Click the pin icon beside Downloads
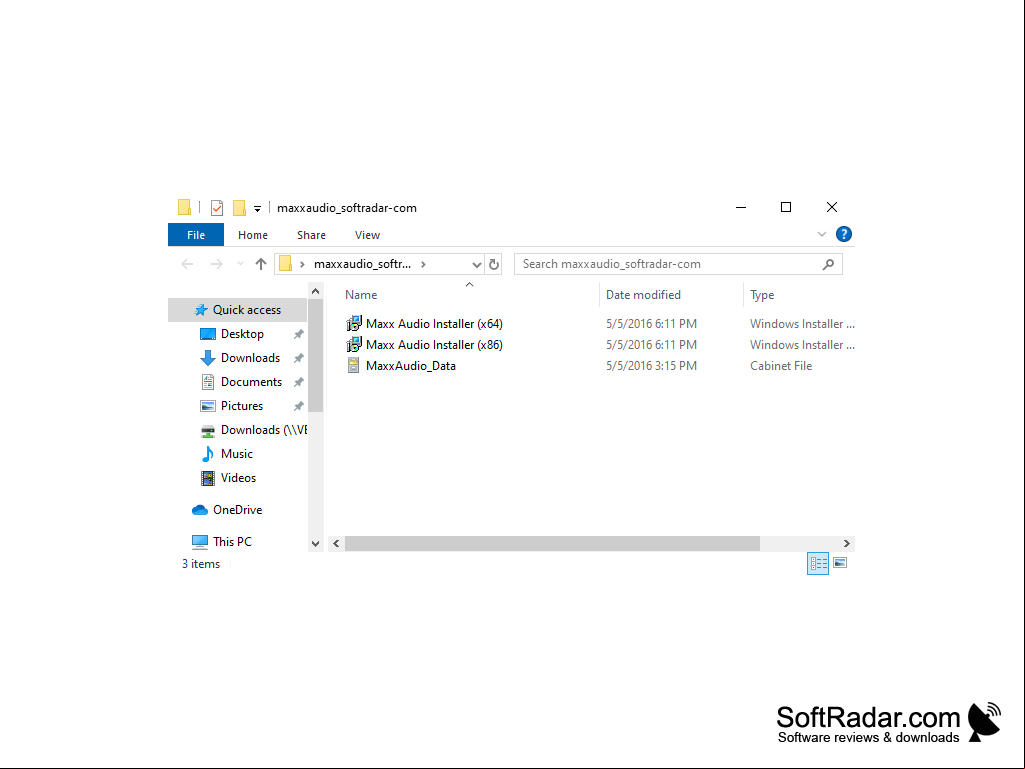 click(x=299, y=358)
